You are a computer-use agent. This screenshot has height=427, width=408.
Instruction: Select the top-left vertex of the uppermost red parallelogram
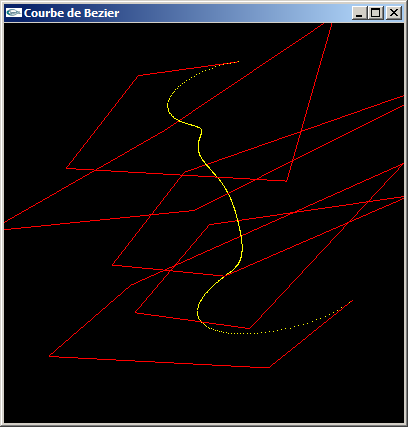(138, 76)
